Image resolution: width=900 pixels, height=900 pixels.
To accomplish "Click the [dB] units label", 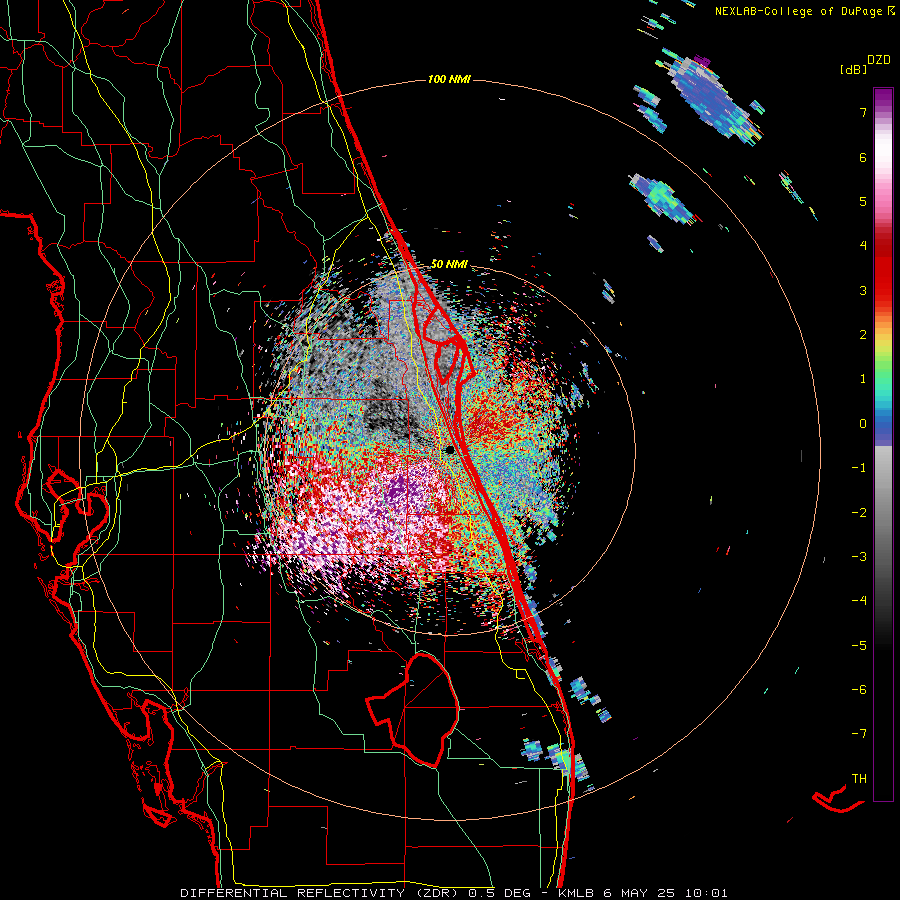I will point(853,69).
